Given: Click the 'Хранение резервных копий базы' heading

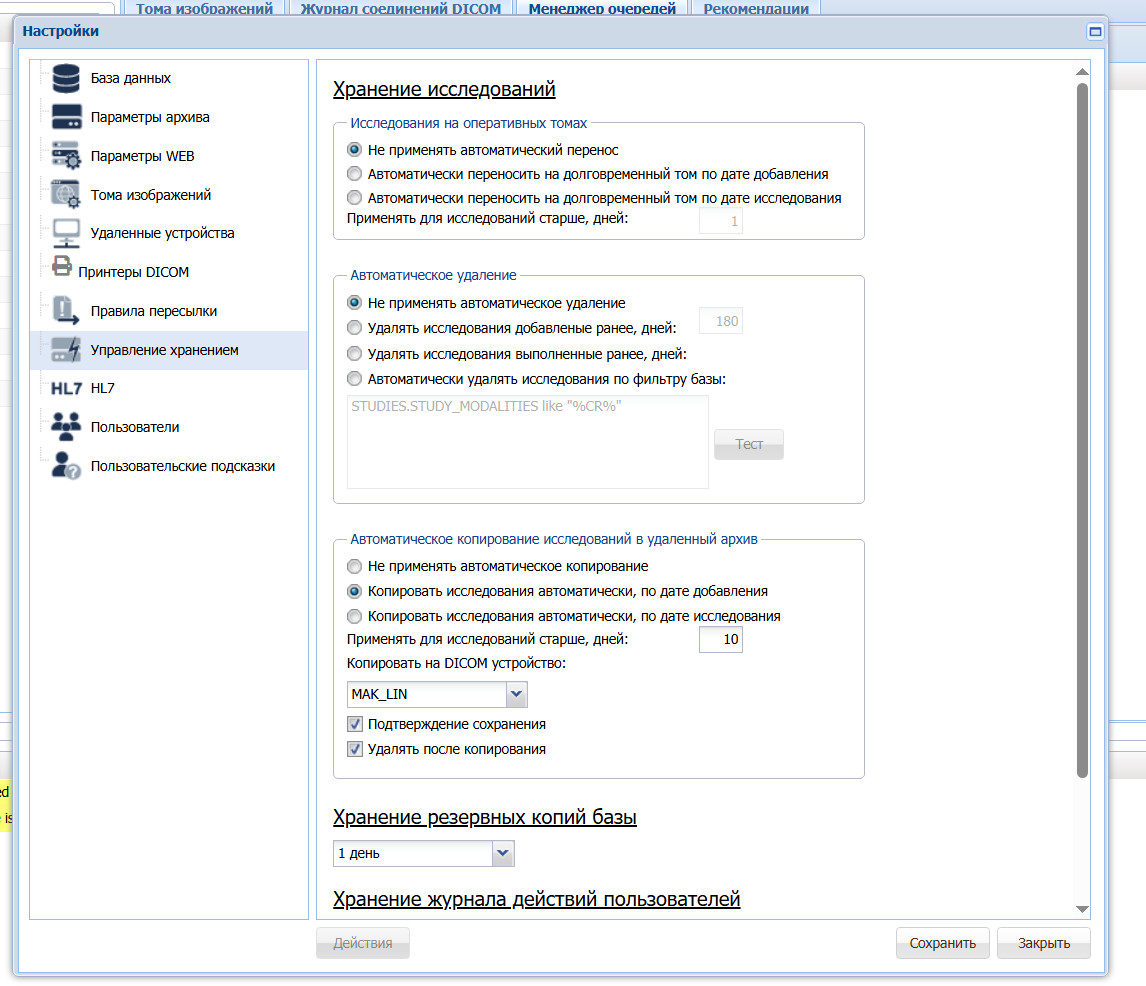Looking at the screenshot, I should (x=485, y=817).
